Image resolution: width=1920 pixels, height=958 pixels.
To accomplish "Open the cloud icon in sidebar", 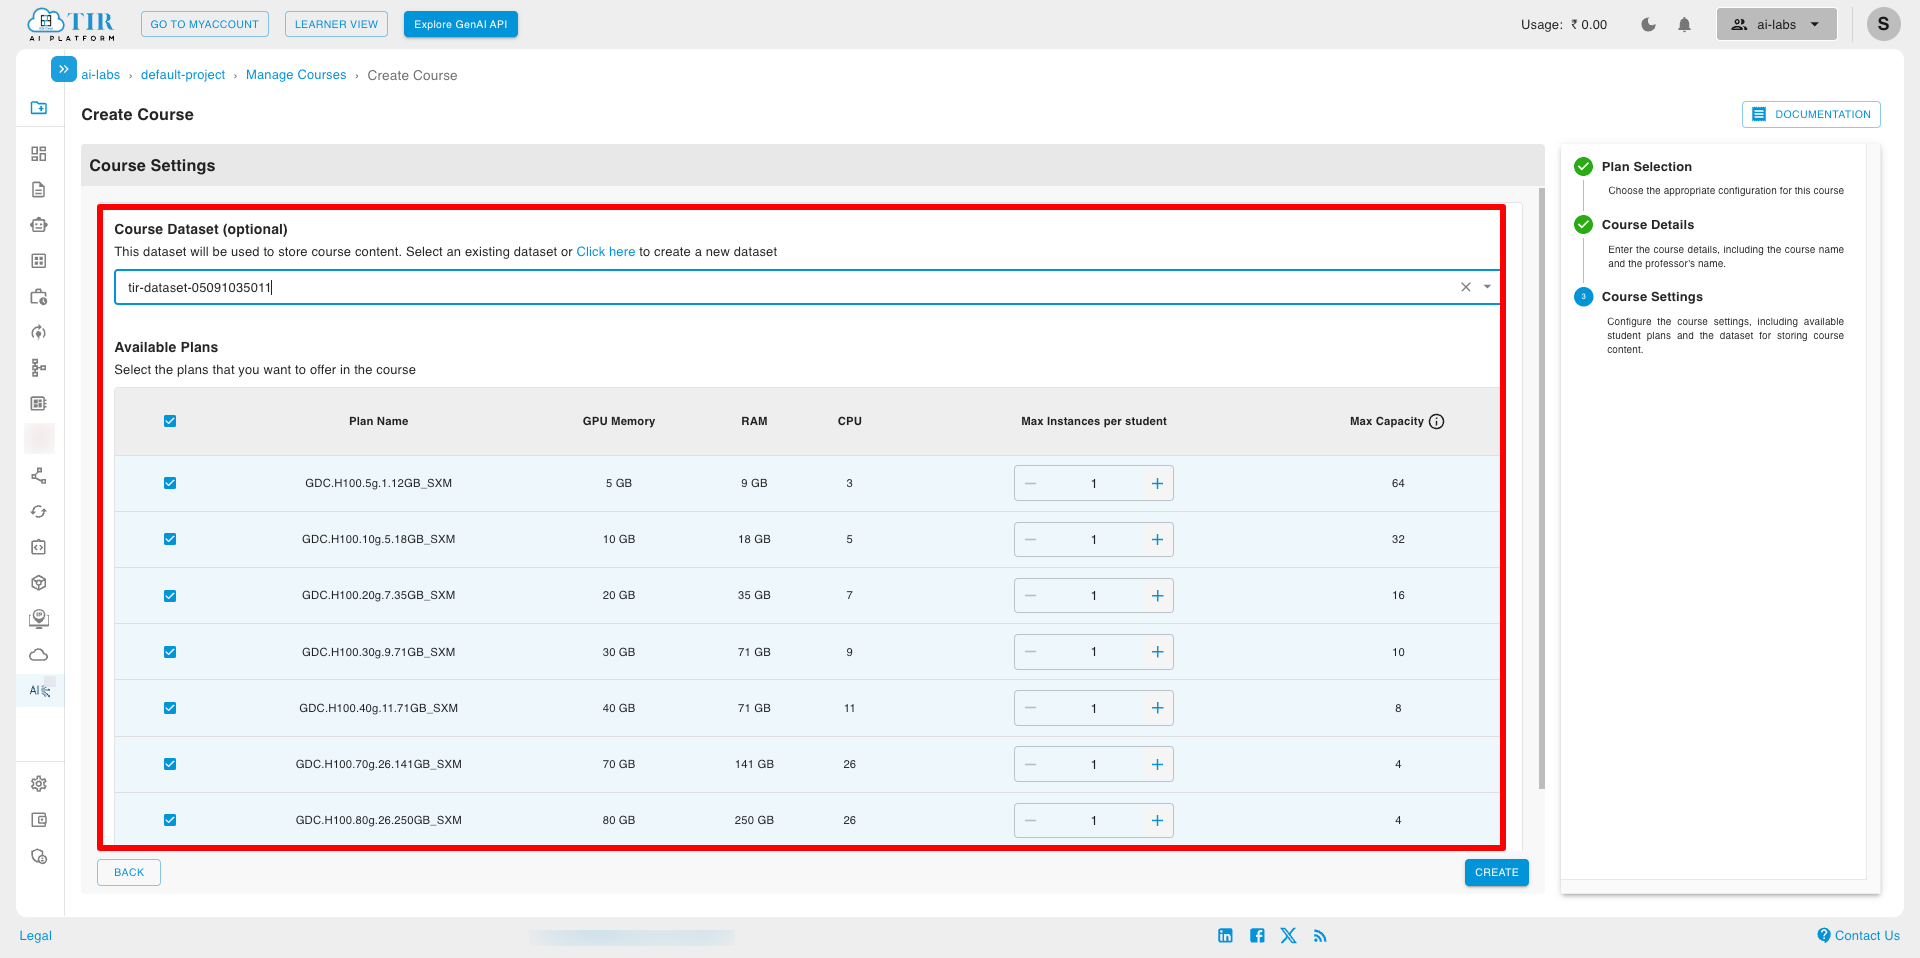I will pyautogui.click(x=39, y=655).
